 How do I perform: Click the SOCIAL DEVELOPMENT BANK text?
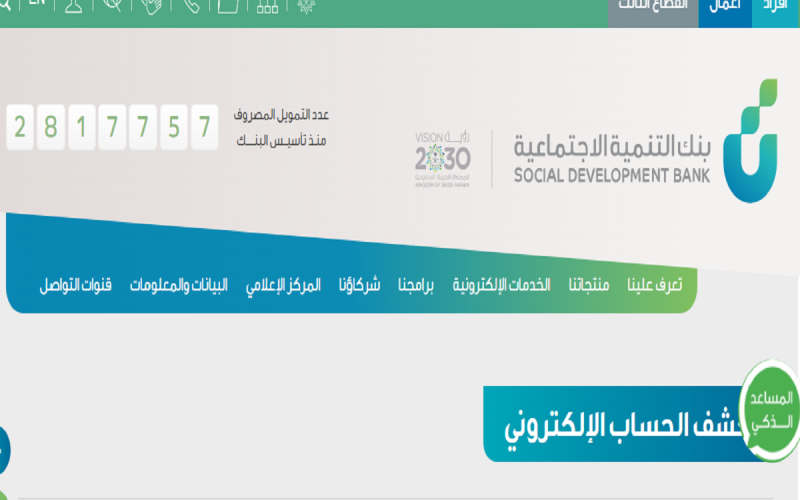pyautogui.click(x=612, y=176)
